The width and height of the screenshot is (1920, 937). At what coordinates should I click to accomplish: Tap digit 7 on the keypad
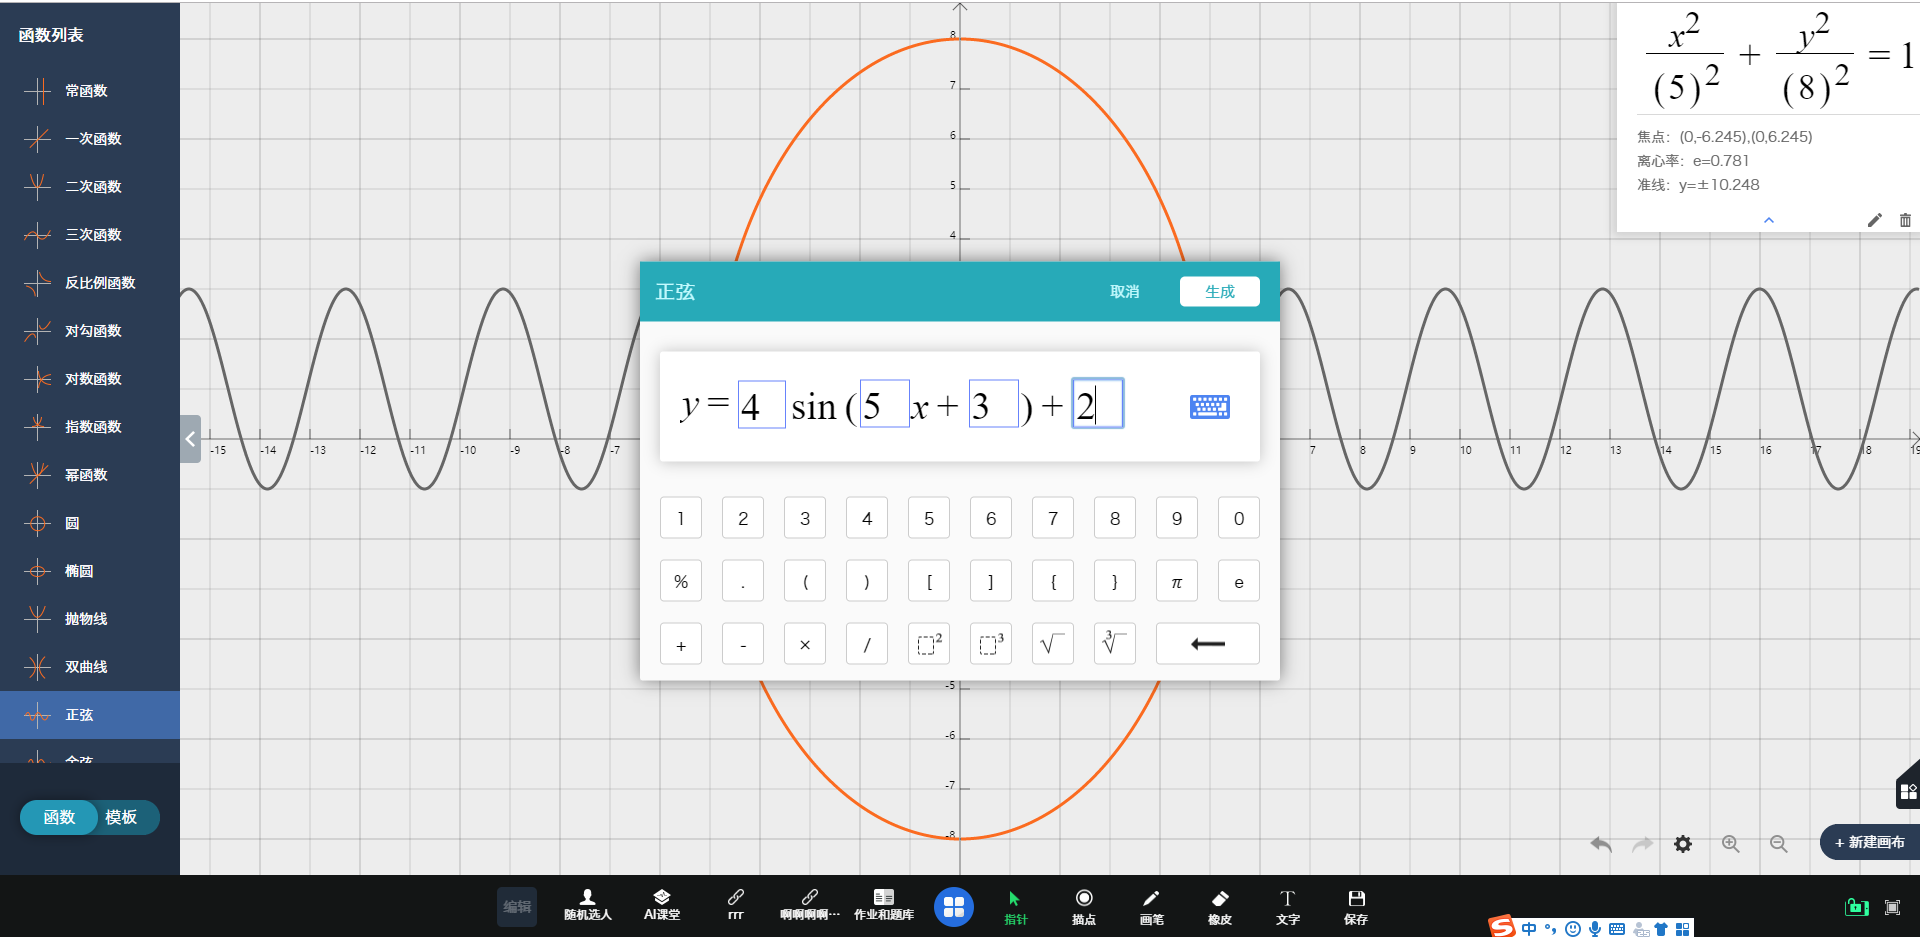1053,518
